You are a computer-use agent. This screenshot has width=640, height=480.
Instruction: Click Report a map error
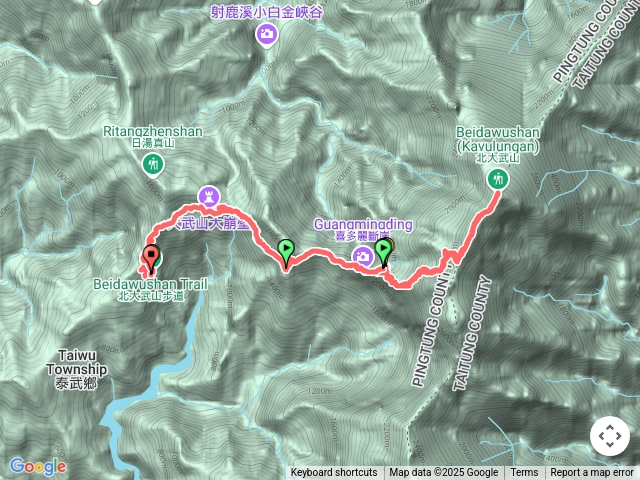click(x=592, y=473)
